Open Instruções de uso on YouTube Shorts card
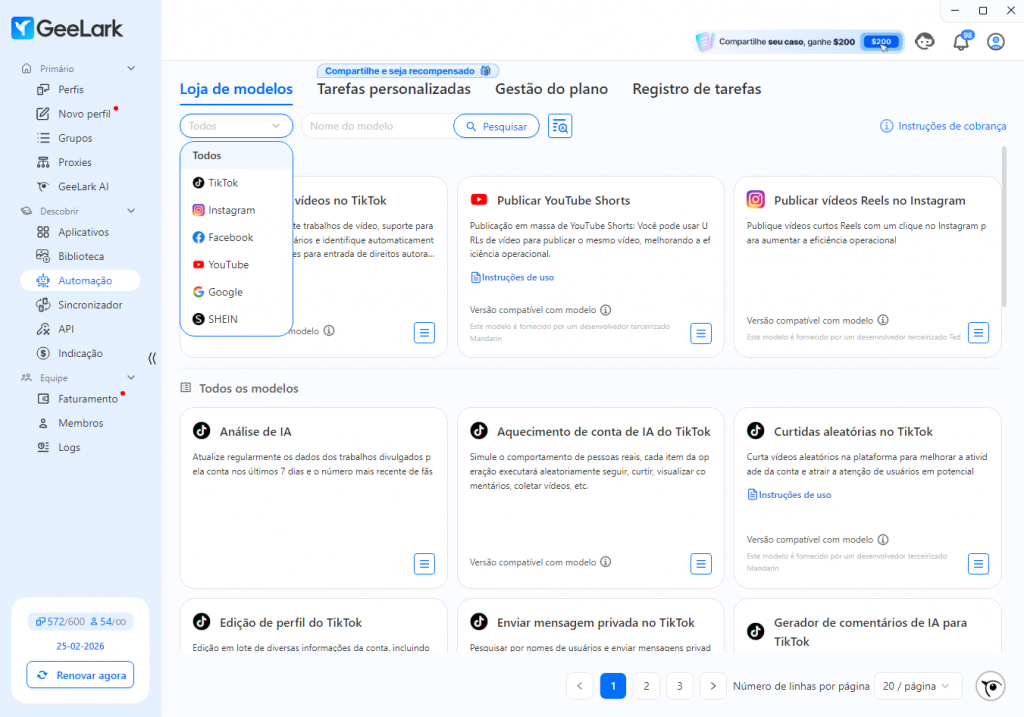This screenshot has width=1024, height=717. click(512, 278)
